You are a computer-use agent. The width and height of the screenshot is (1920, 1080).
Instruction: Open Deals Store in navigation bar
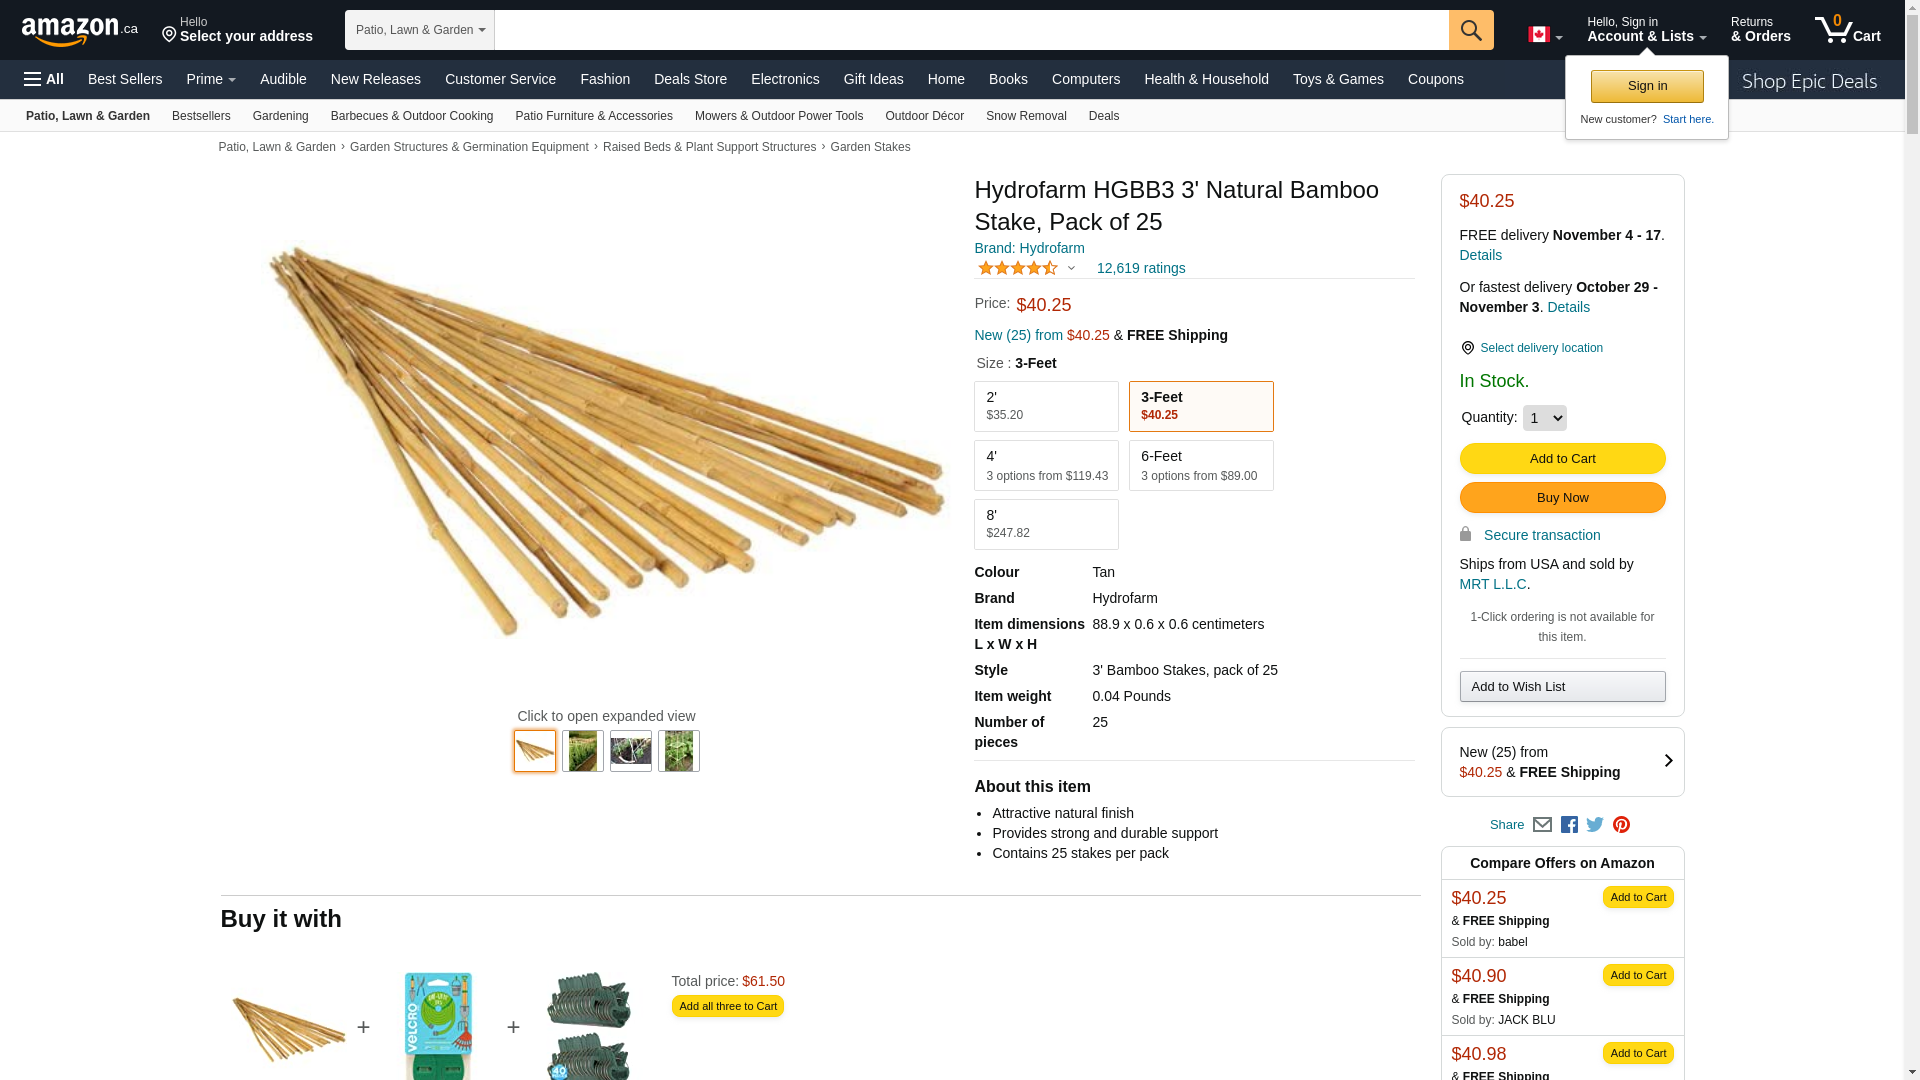pyautogui.click(x=690, y=79)
